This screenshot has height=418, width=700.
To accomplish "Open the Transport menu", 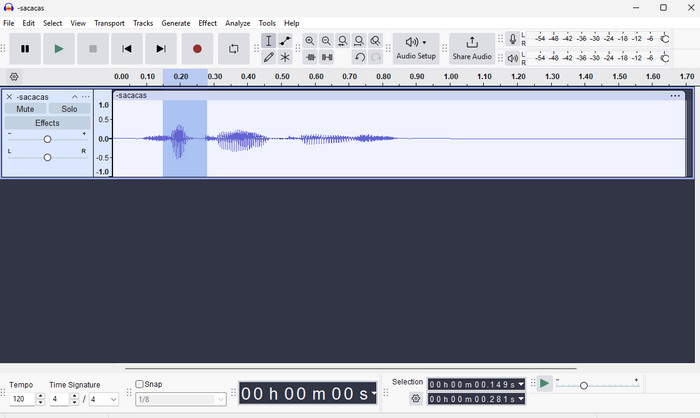I will pos(109,23).
